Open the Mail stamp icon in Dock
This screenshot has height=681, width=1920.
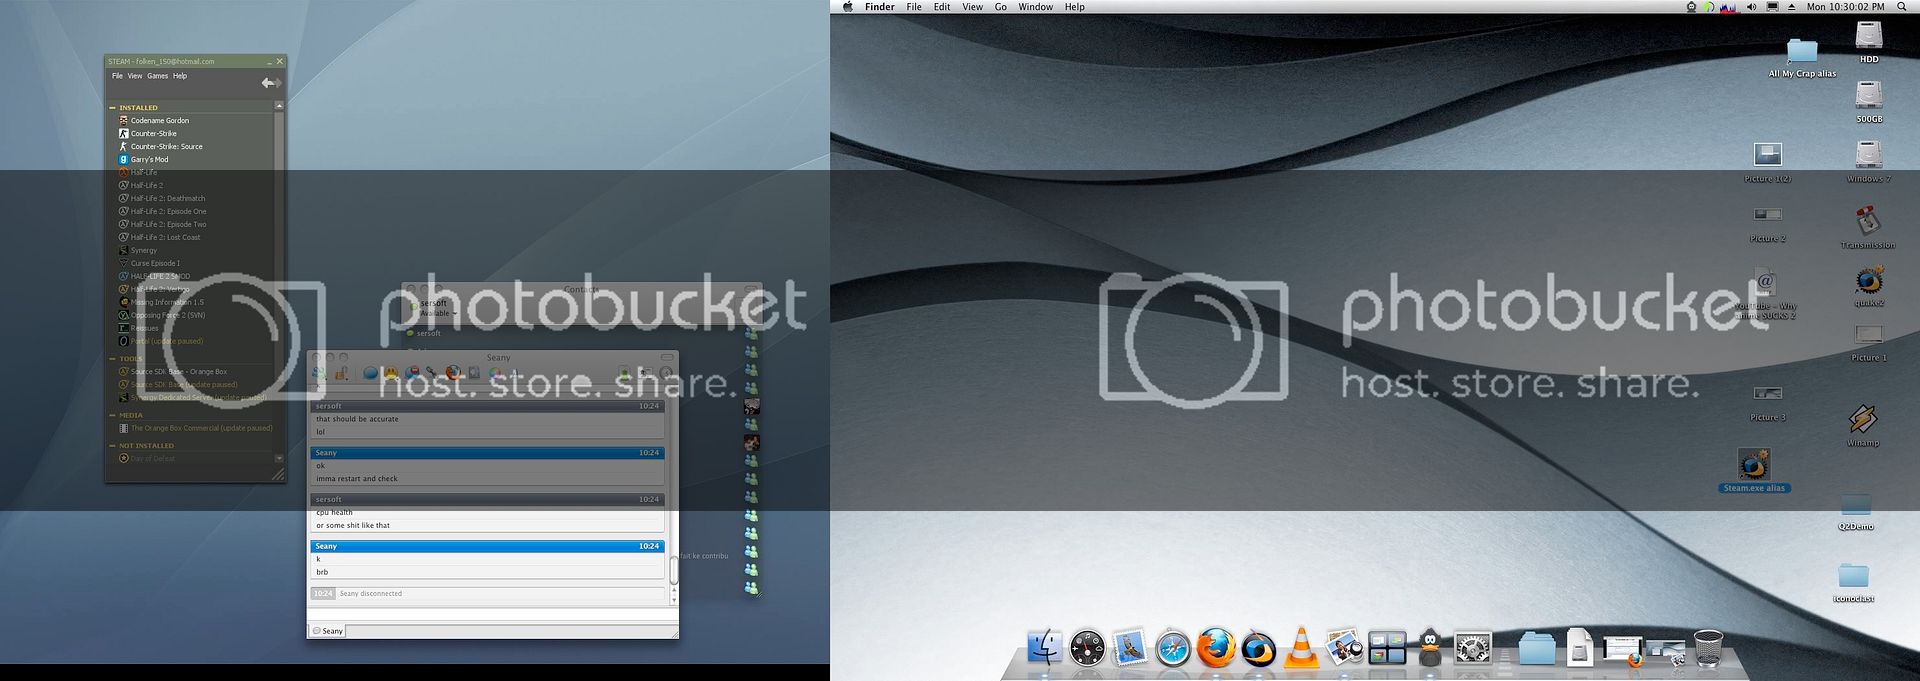pyautogui.click(x=1130, y=647)
